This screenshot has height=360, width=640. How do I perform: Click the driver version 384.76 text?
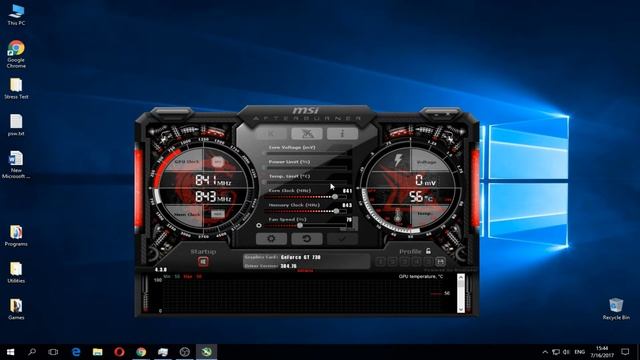coord(289,266)
